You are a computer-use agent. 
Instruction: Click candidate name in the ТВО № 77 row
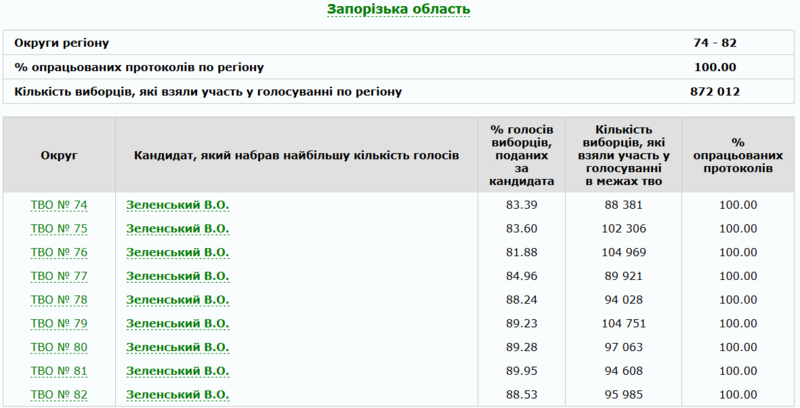177,276
